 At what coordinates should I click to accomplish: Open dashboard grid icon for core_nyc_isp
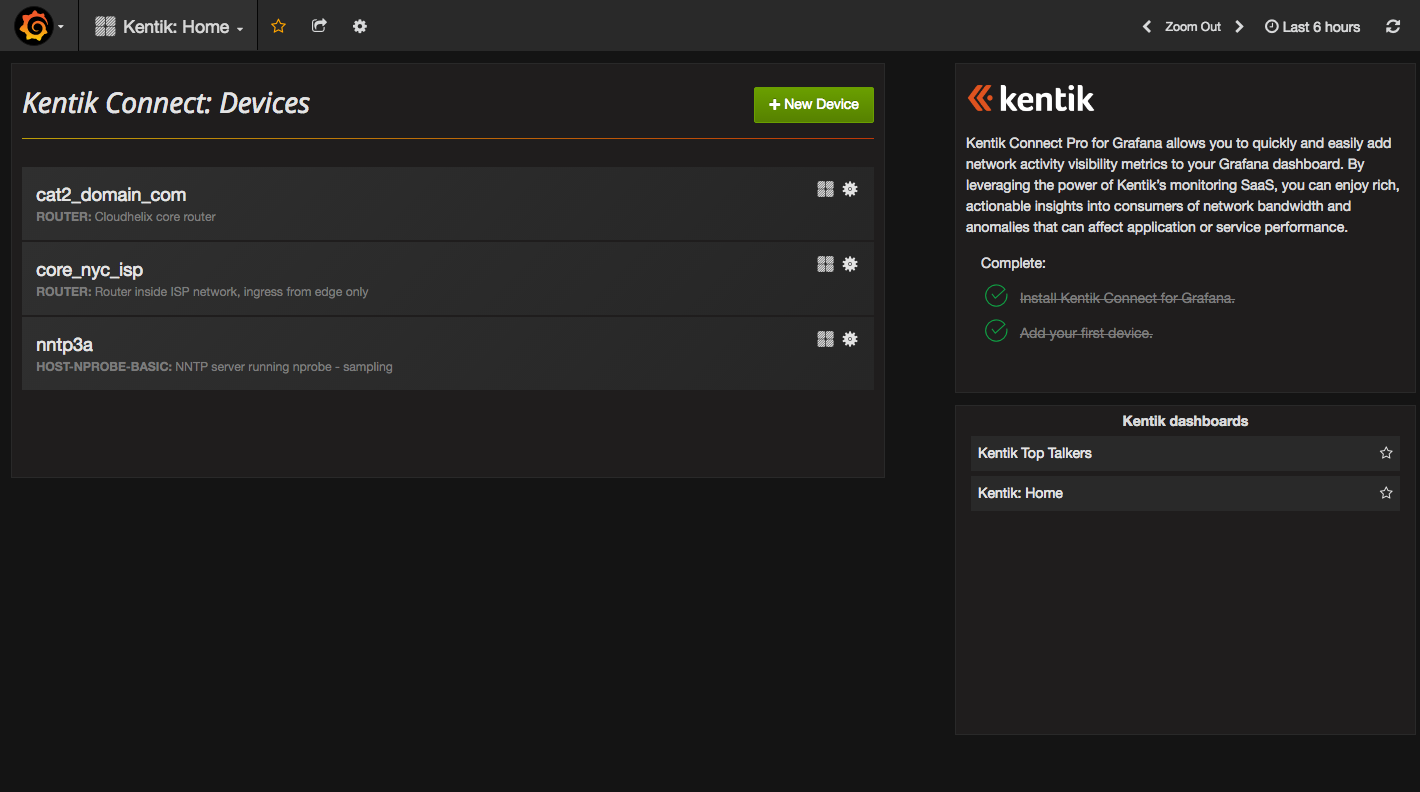825,264
